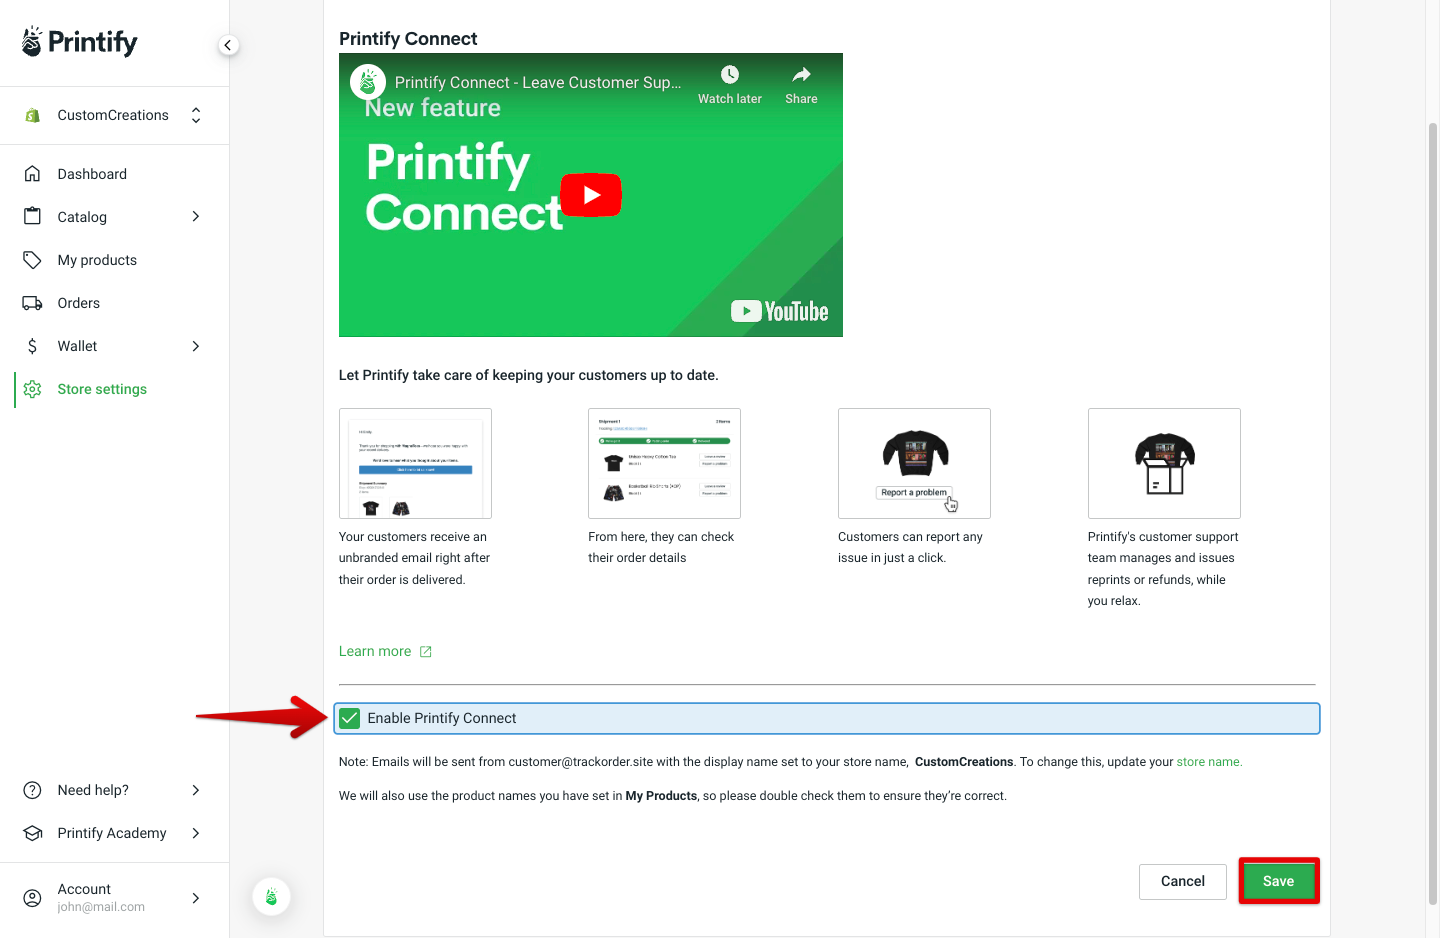
Task: Expand the Printify Academy chevron
Action: click(x=196, y=833)
